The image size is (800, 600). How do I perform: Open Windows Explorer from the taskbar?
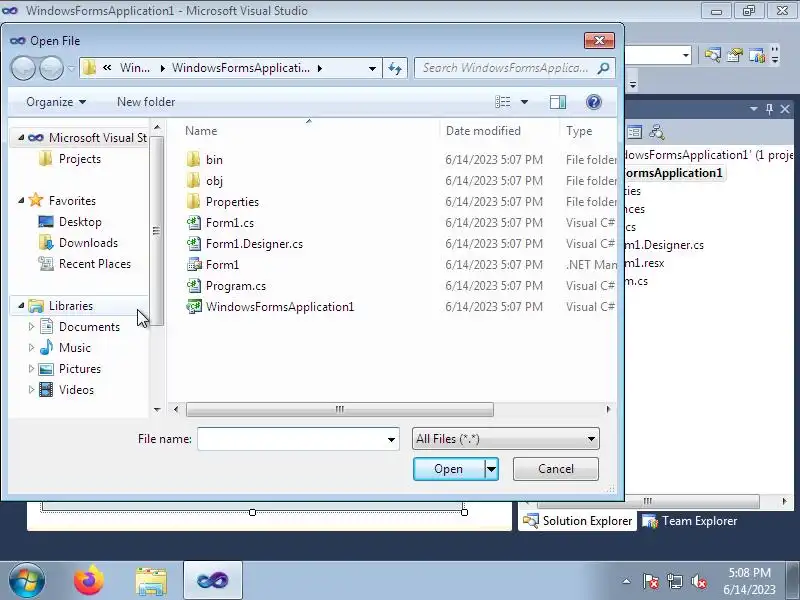pos(151,582)
